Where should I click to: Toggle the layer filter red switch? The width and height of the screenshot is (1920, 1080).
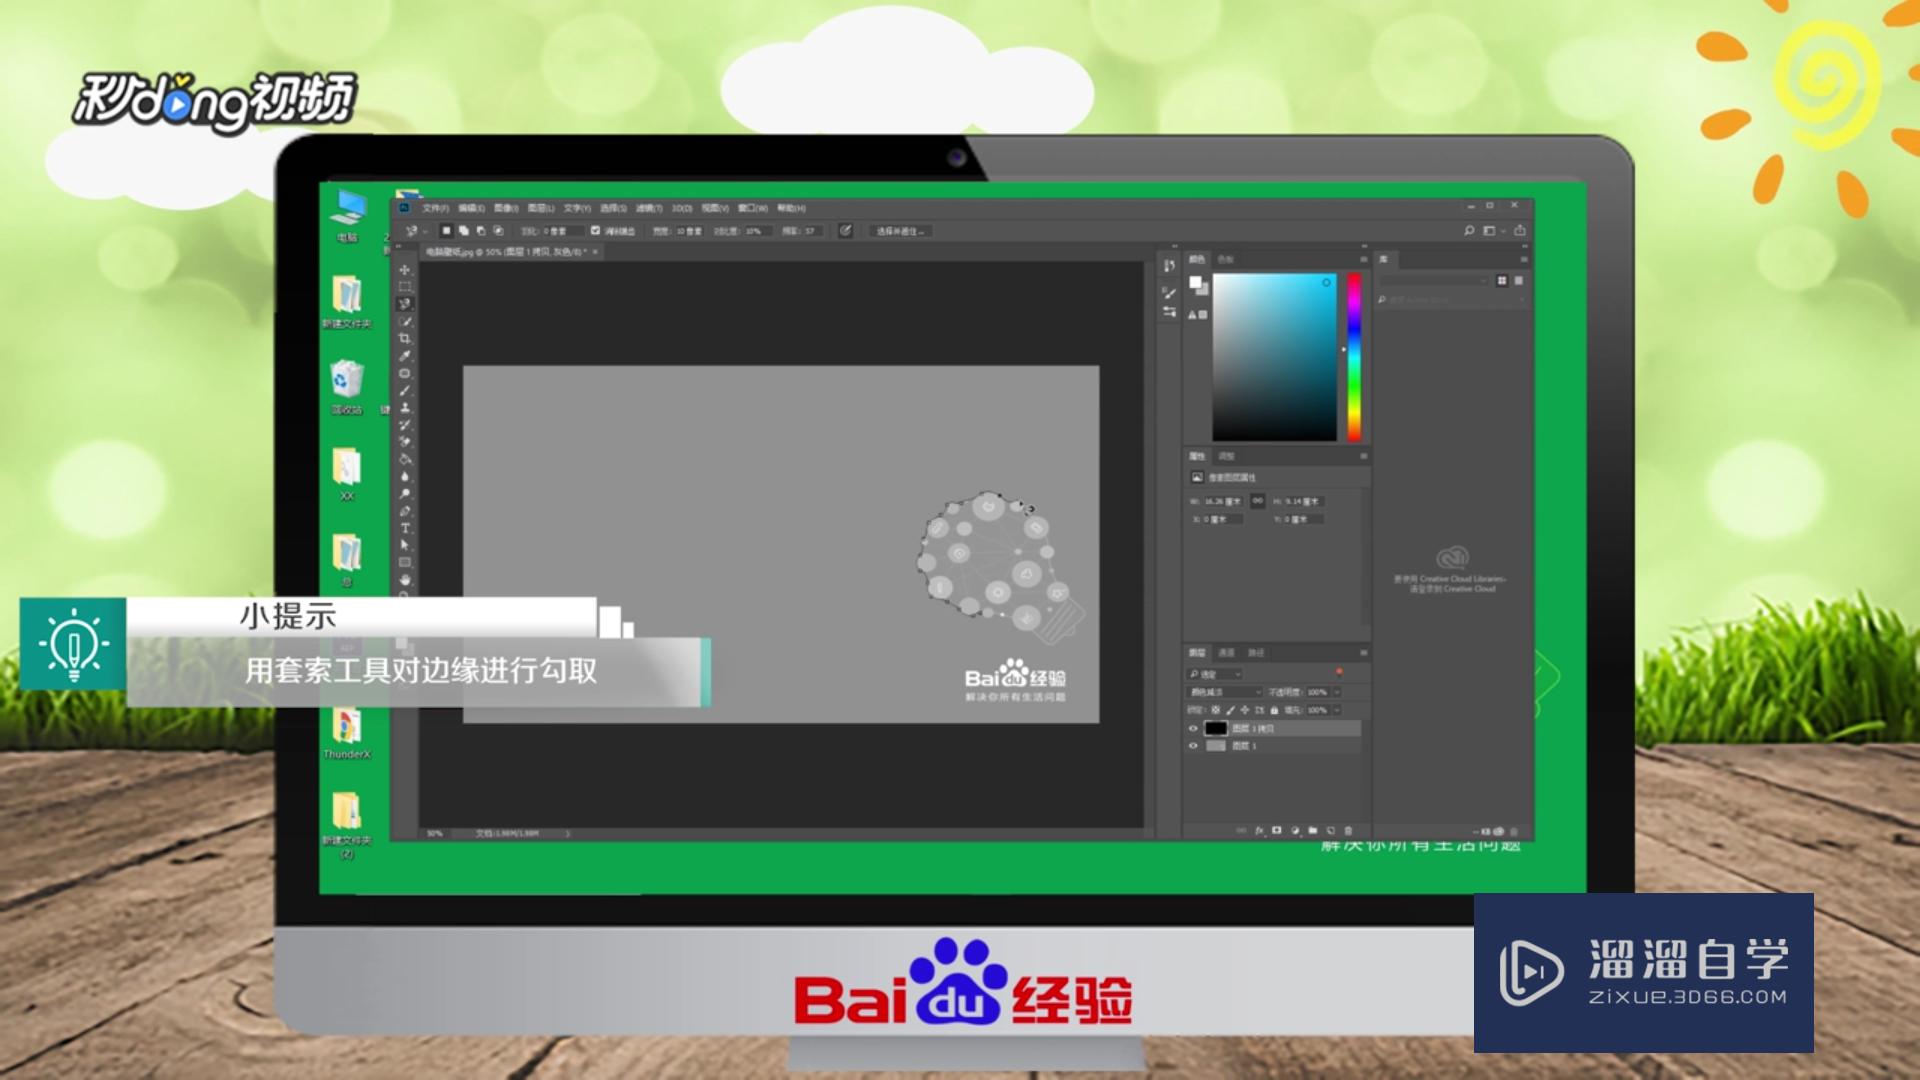[x=1339, y=672]
